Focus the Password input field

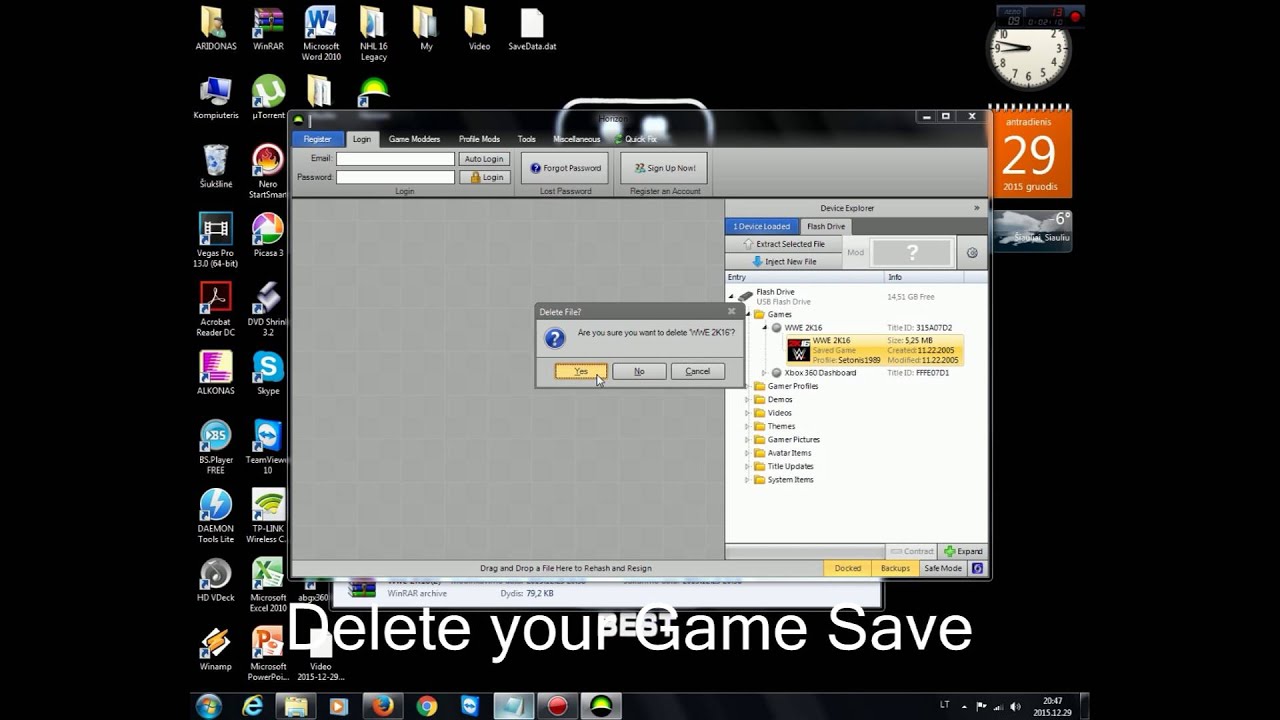pos(395,177)
